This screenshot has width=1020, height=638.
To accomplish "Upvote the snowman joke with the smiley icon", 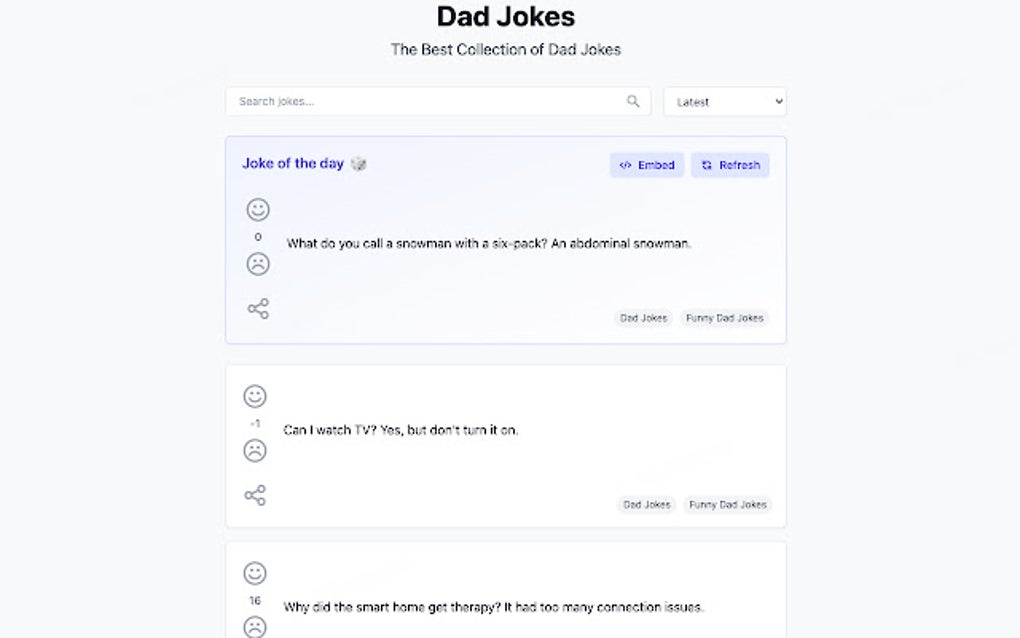I will click(x=258, y=210).
